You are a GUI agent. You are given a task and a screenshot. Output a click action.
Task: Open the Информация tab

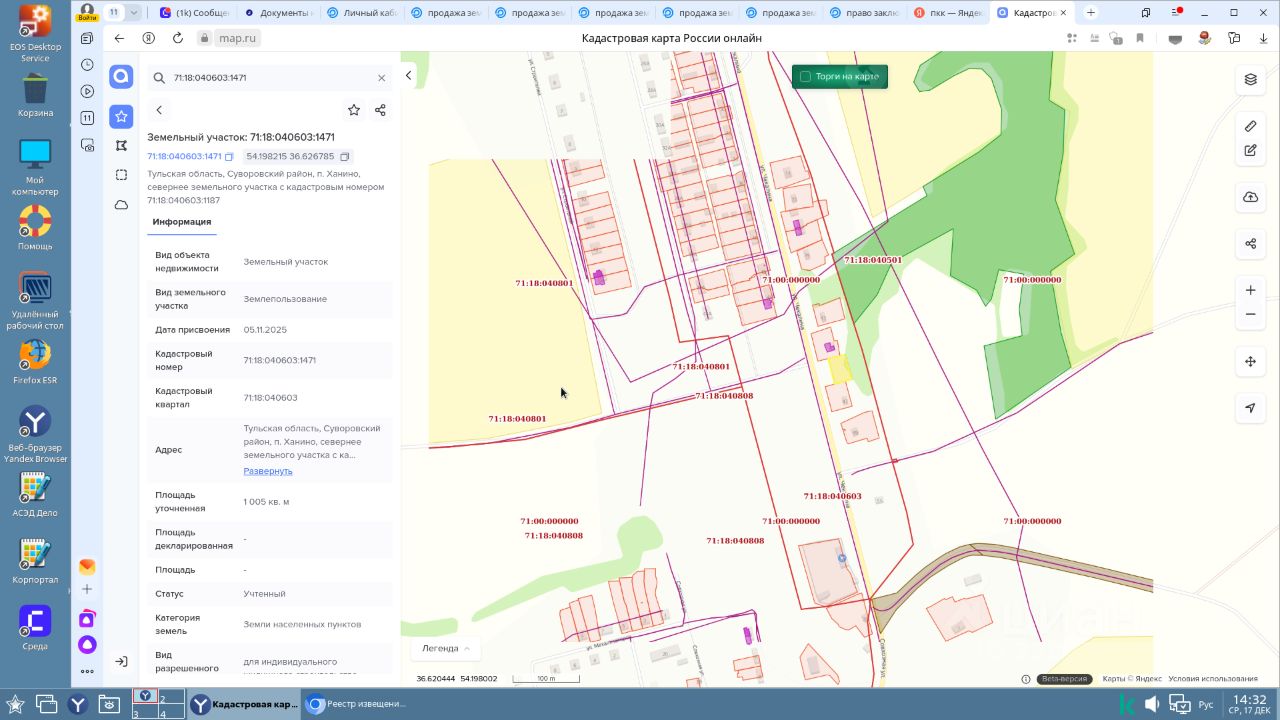(181, 222)
